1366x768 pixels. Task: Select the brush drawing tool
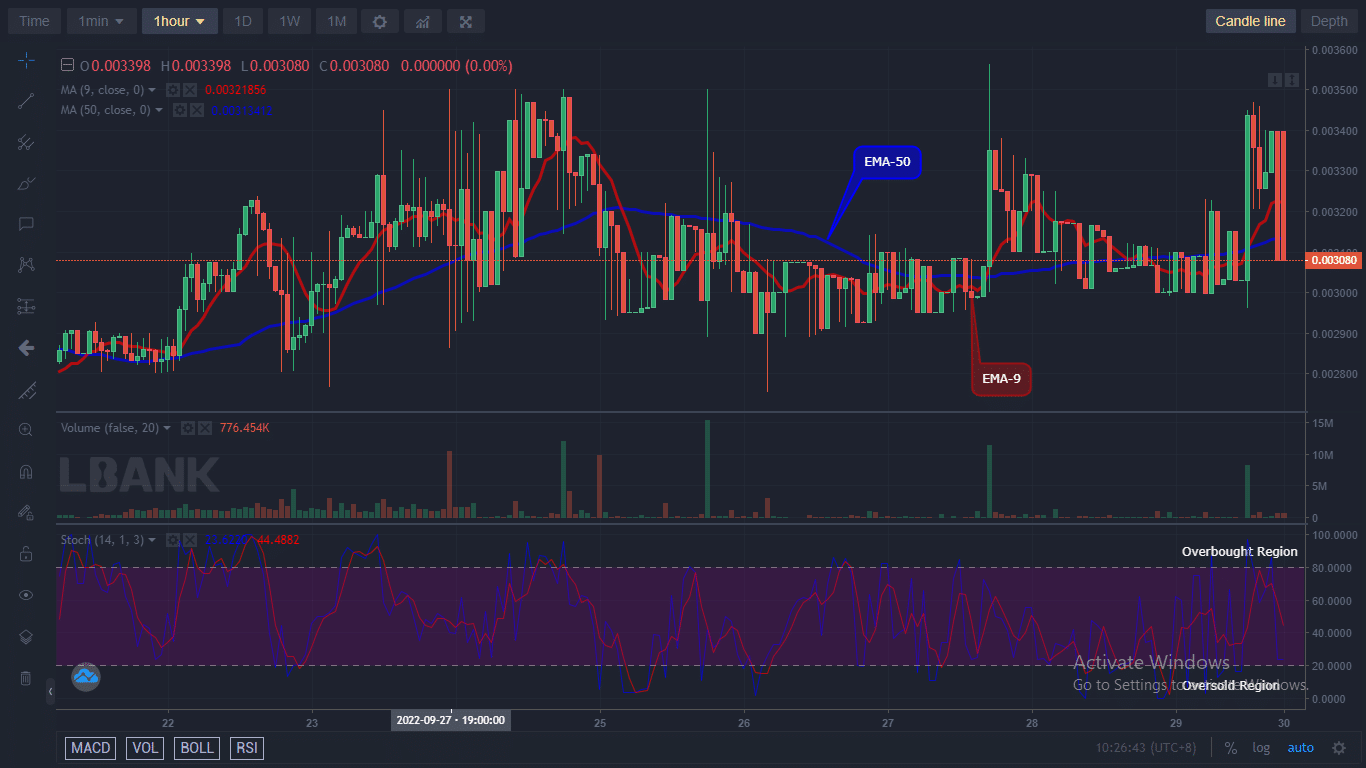[x=26, y=183]
